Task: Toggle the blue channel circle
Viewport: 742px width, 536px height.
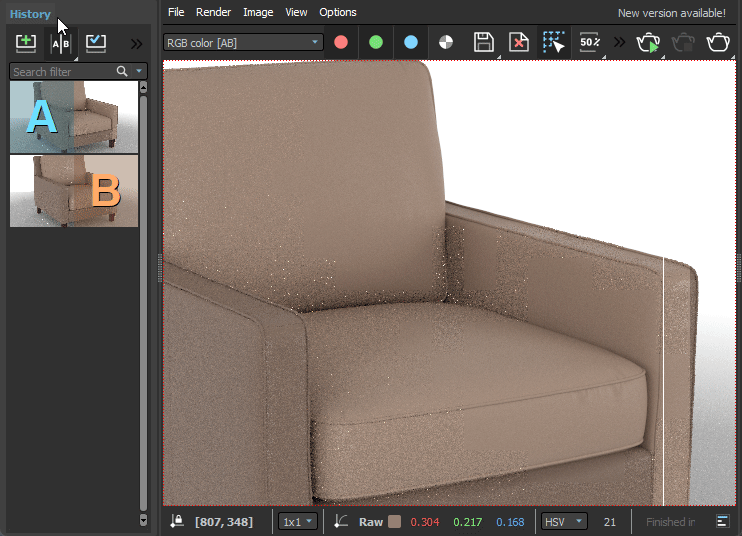Action: [x=411, y=42]
